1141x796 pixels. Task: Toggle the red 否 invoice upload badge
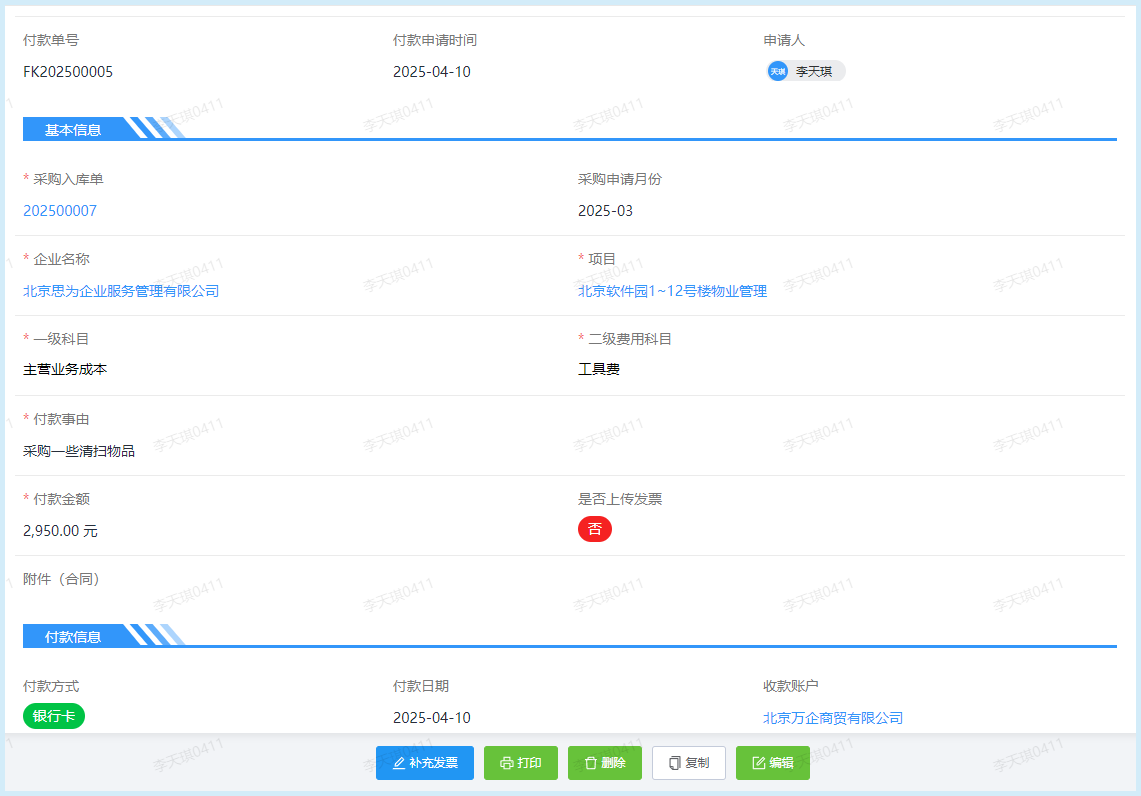tap(595, 529)
